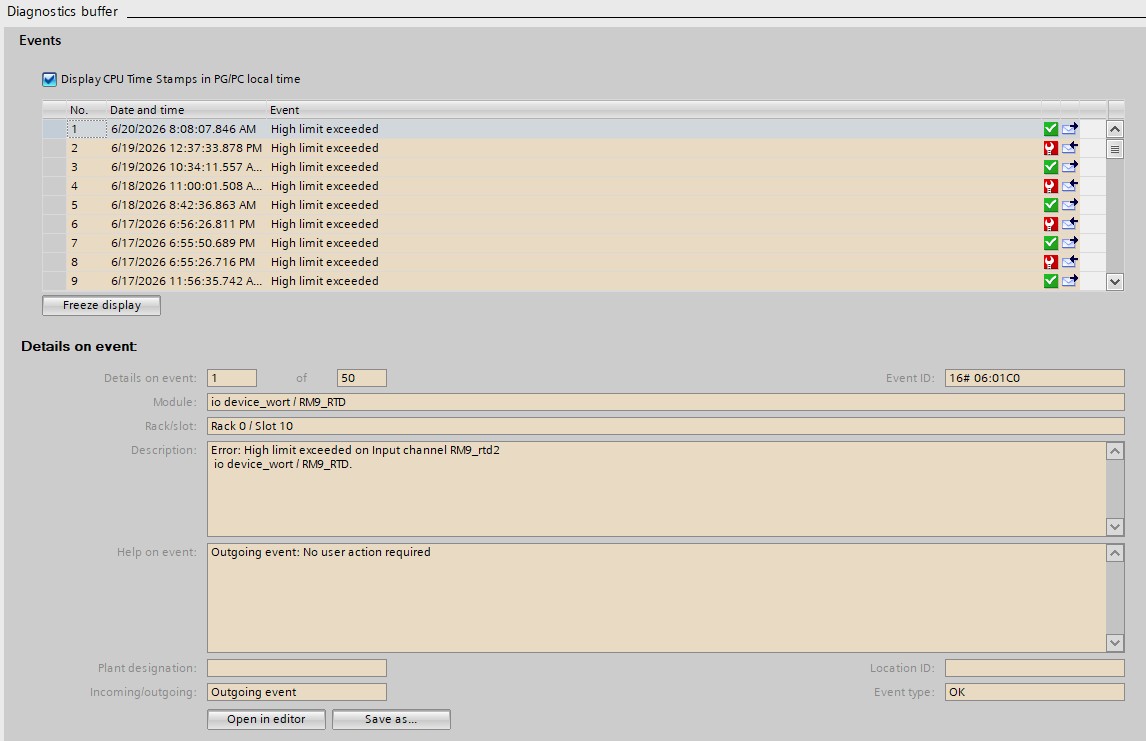Click outgoing envelope icon in row 3
The image size is (1146, 741).
pos(1070,167)
